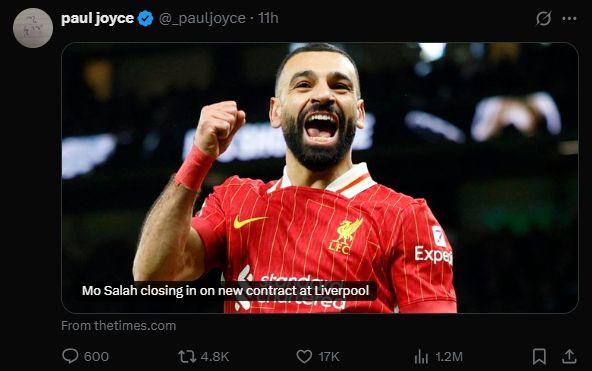
Task: Follow the From thetimes.com source link
Action: (x=119, y=326)
